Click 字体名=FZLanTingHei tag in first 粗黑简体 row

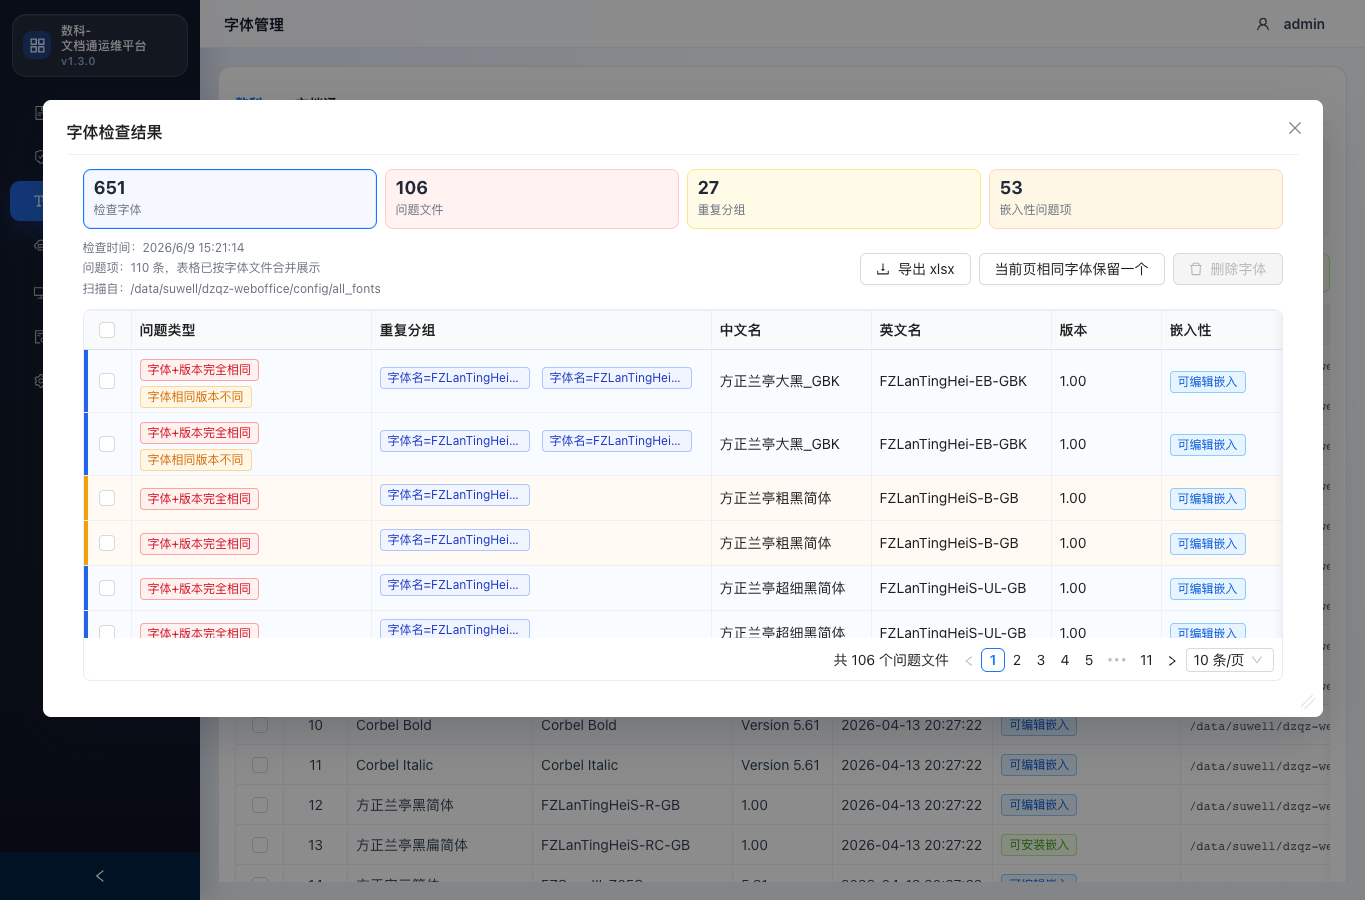pos(454,495)
